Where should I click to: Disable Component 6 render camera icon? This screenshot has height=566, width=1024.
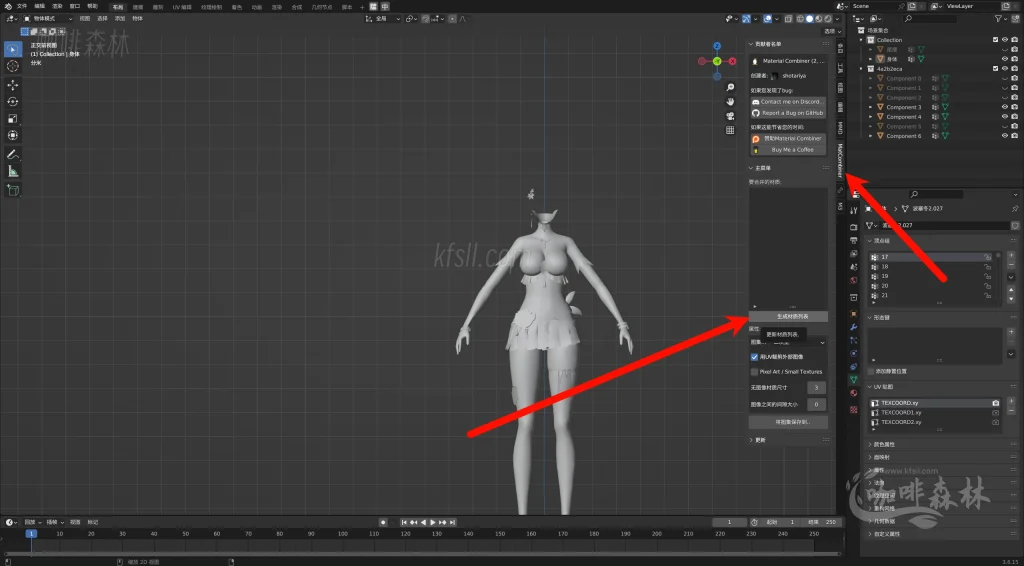pos(1015,136)
